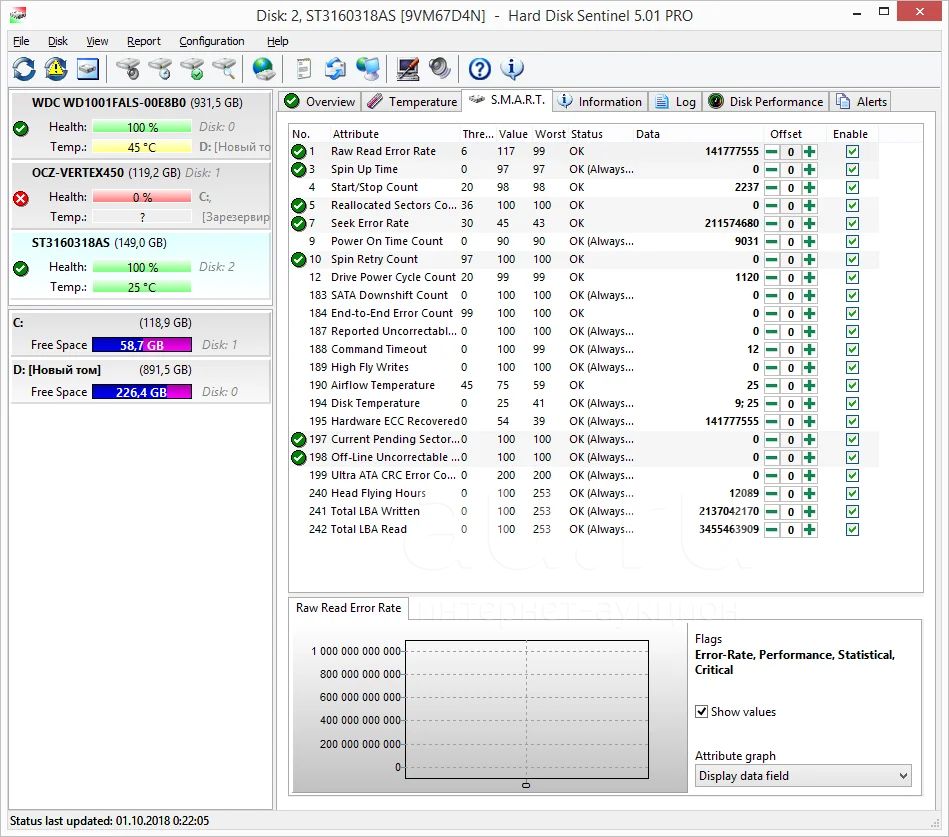Open the View menu

coord(97,41)
